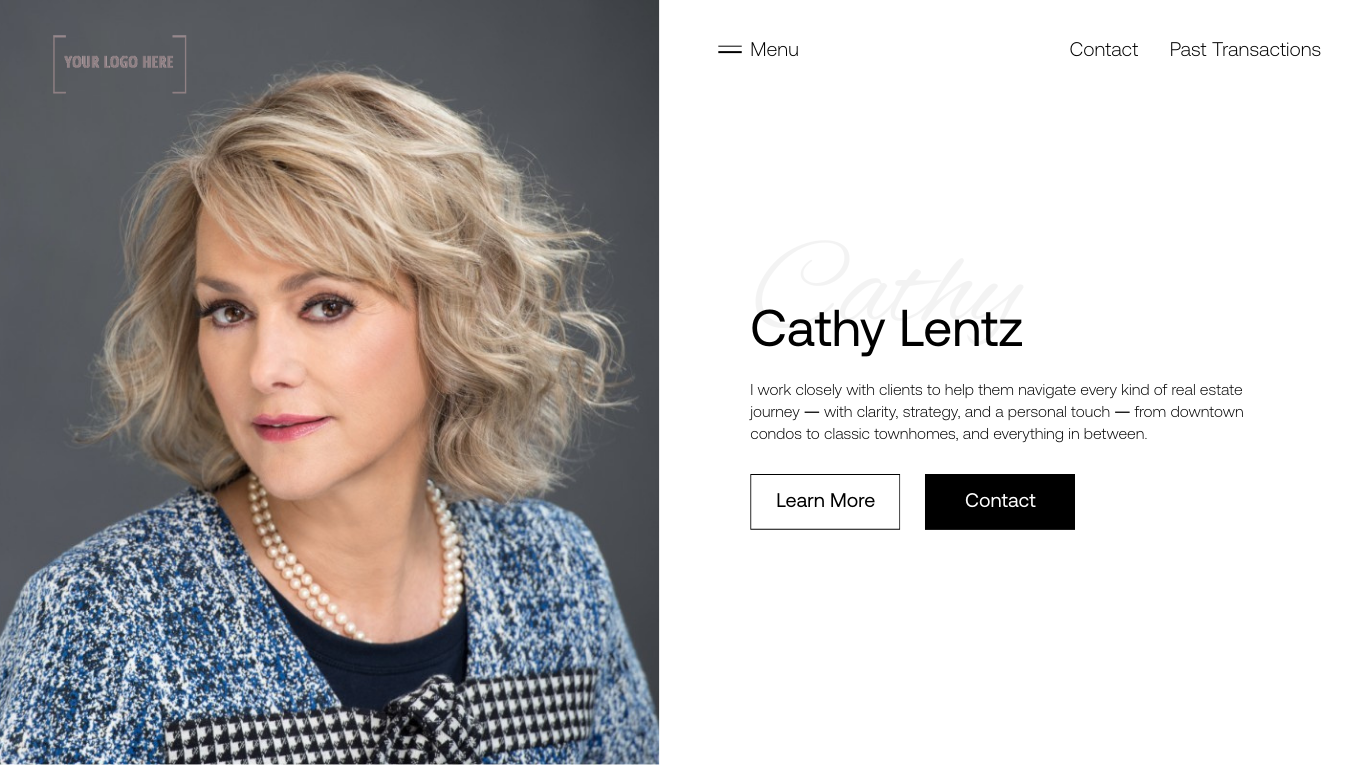
Task: Click 'I work closely with clients' text line
Action: pos(996,390)
